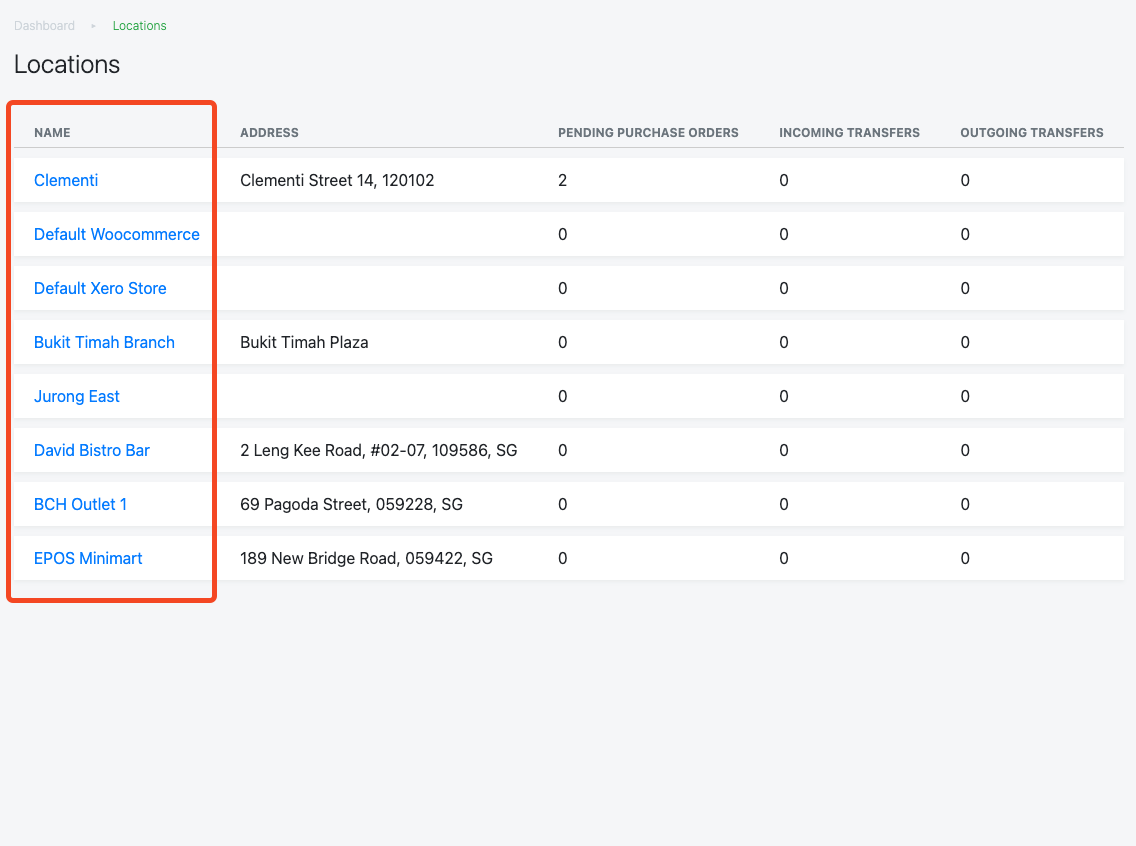Click Bukit Timah Branch's pending purchase orders count

(x=562, y=343)
